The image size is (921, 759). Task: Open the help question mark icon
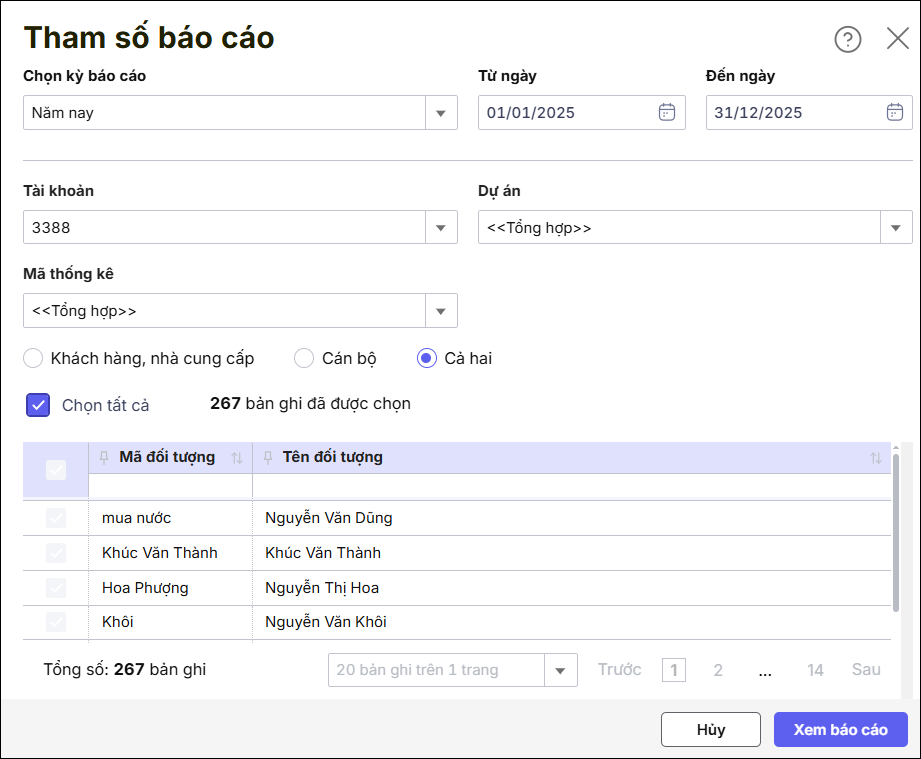coord(847,39)
